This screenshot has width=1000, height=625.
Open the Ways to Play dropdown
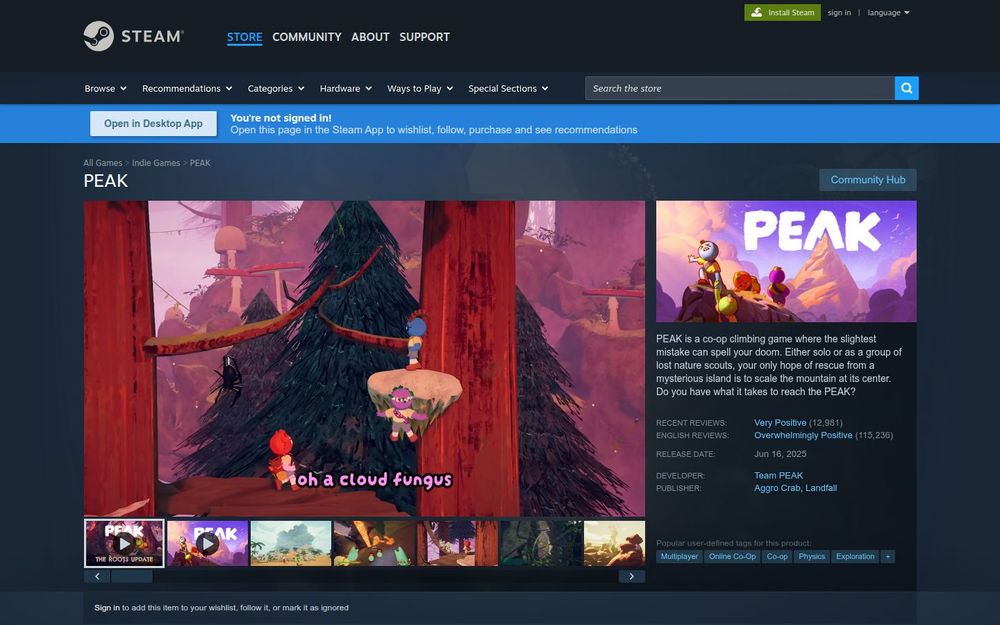(420, 89)
